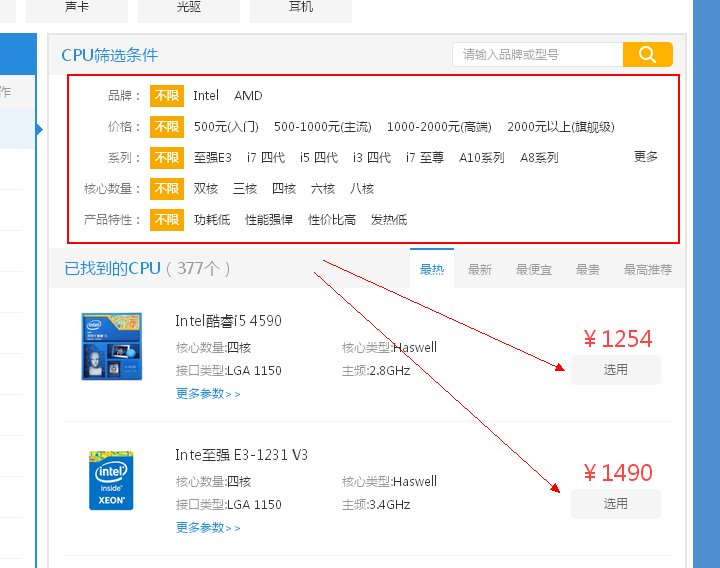Filter series by A8系列
This screenshot has width=720, height=568.
(539, 157)
